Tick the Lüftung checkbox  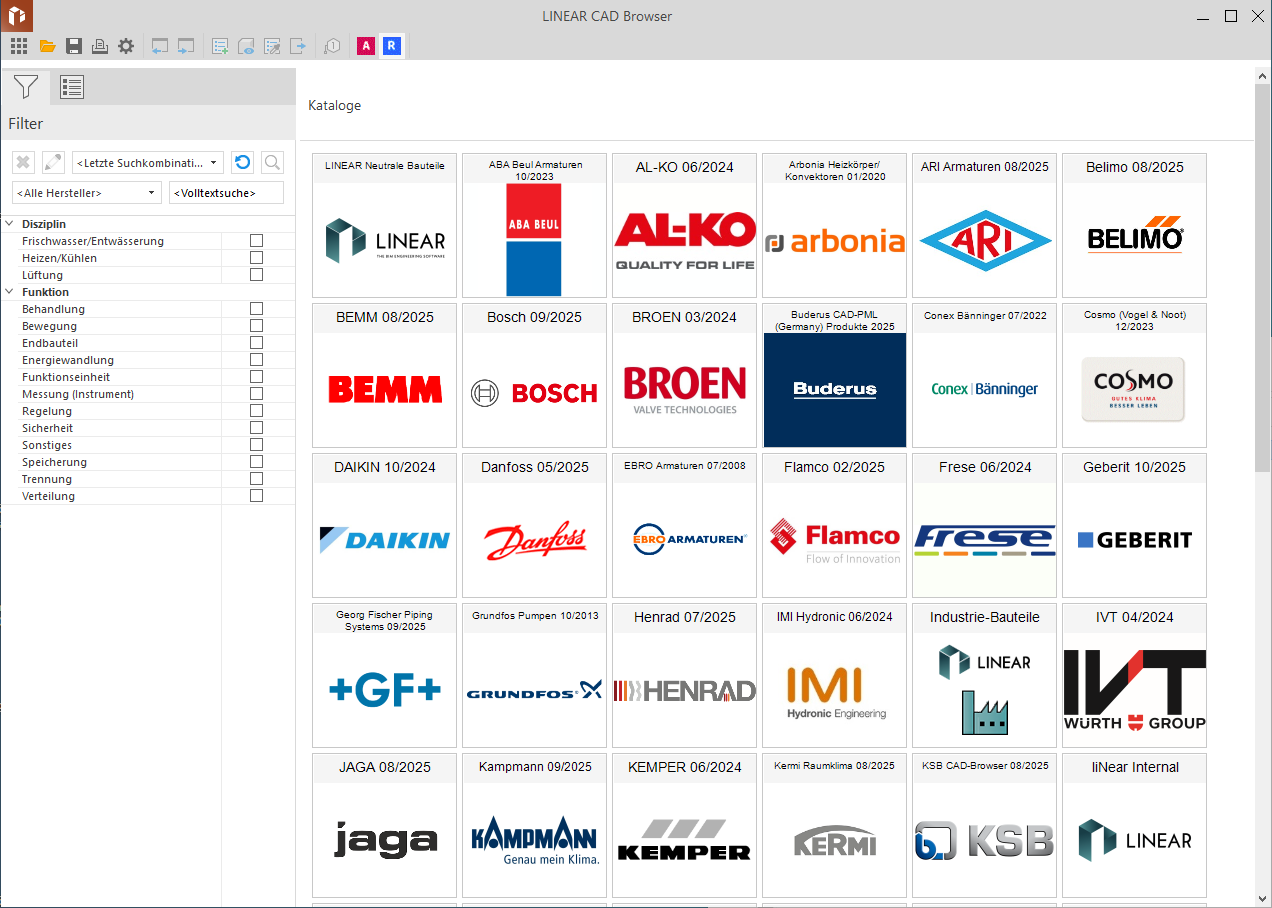pyautogui.click(x=257, y=275)
